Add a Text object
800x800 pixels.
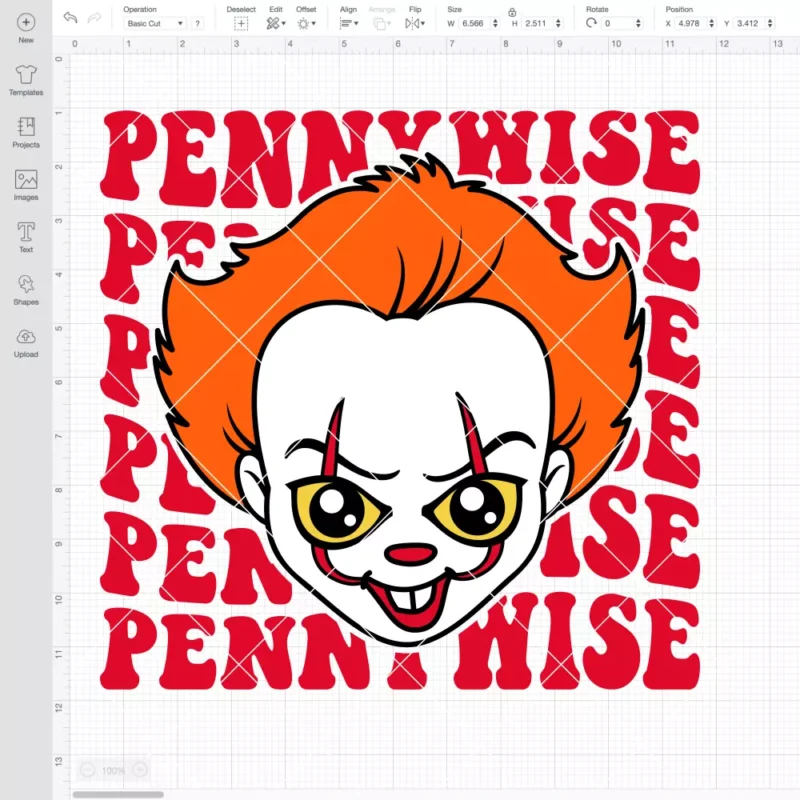coord(26,237)
